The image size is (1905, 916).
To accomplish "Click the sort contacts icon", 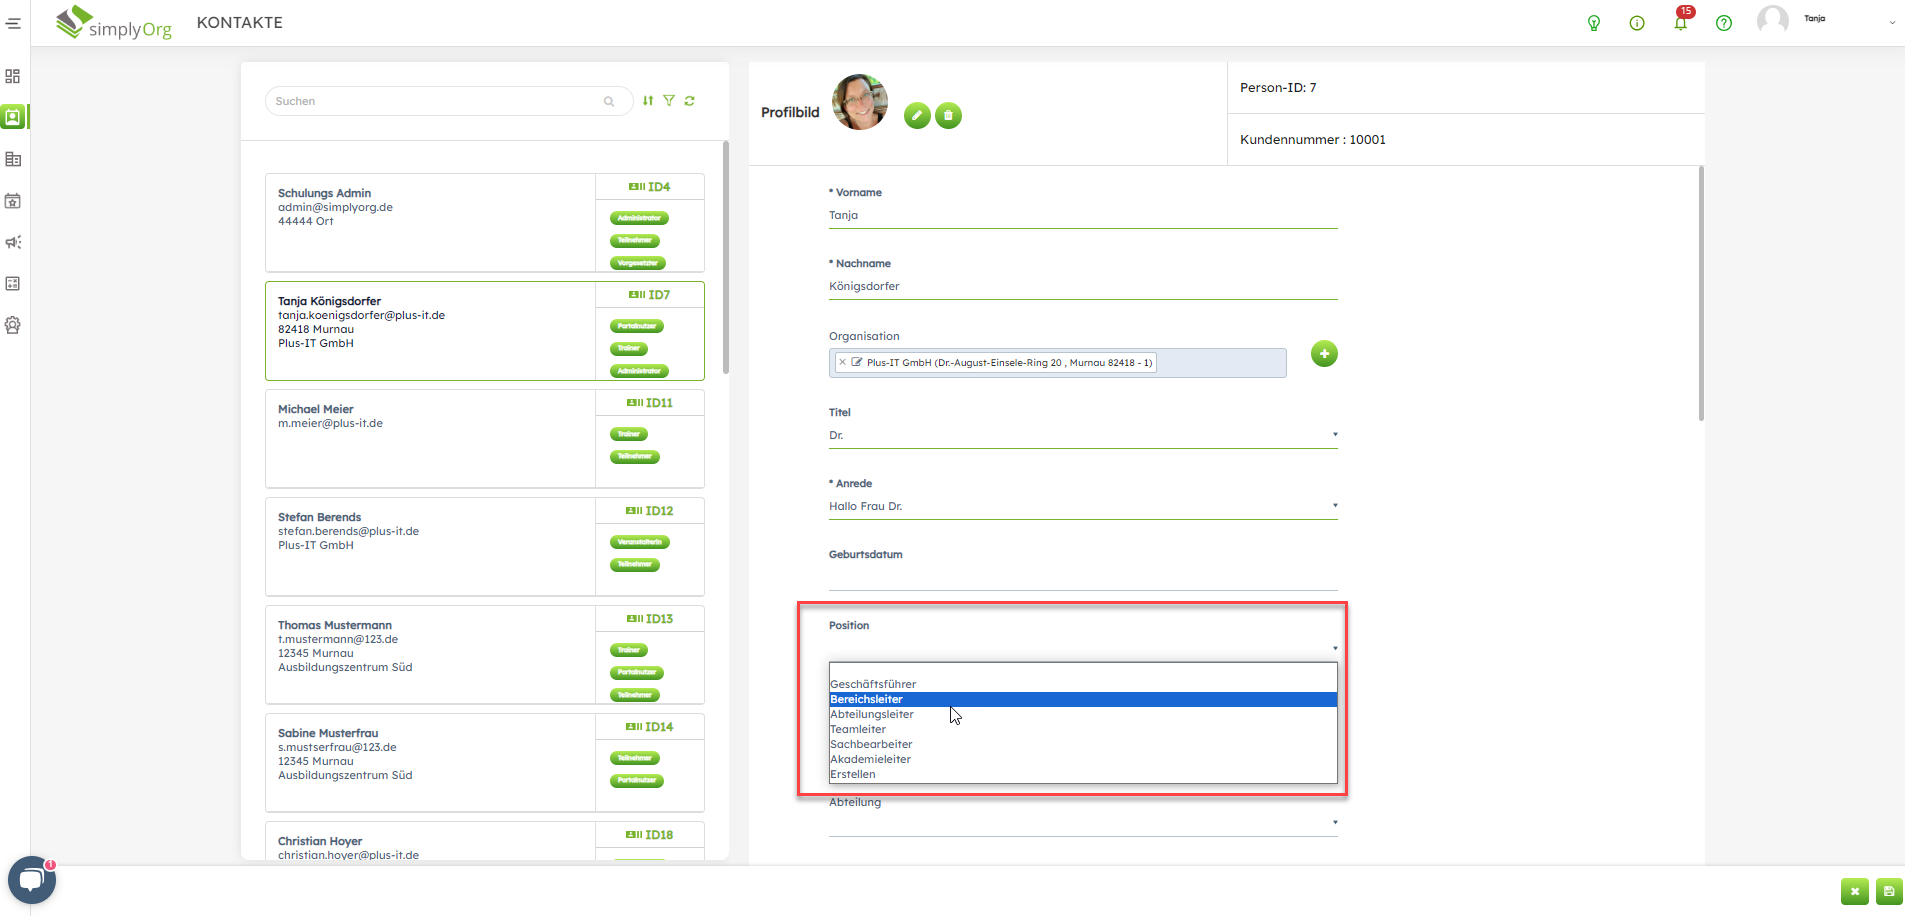I will coord(648,101).
